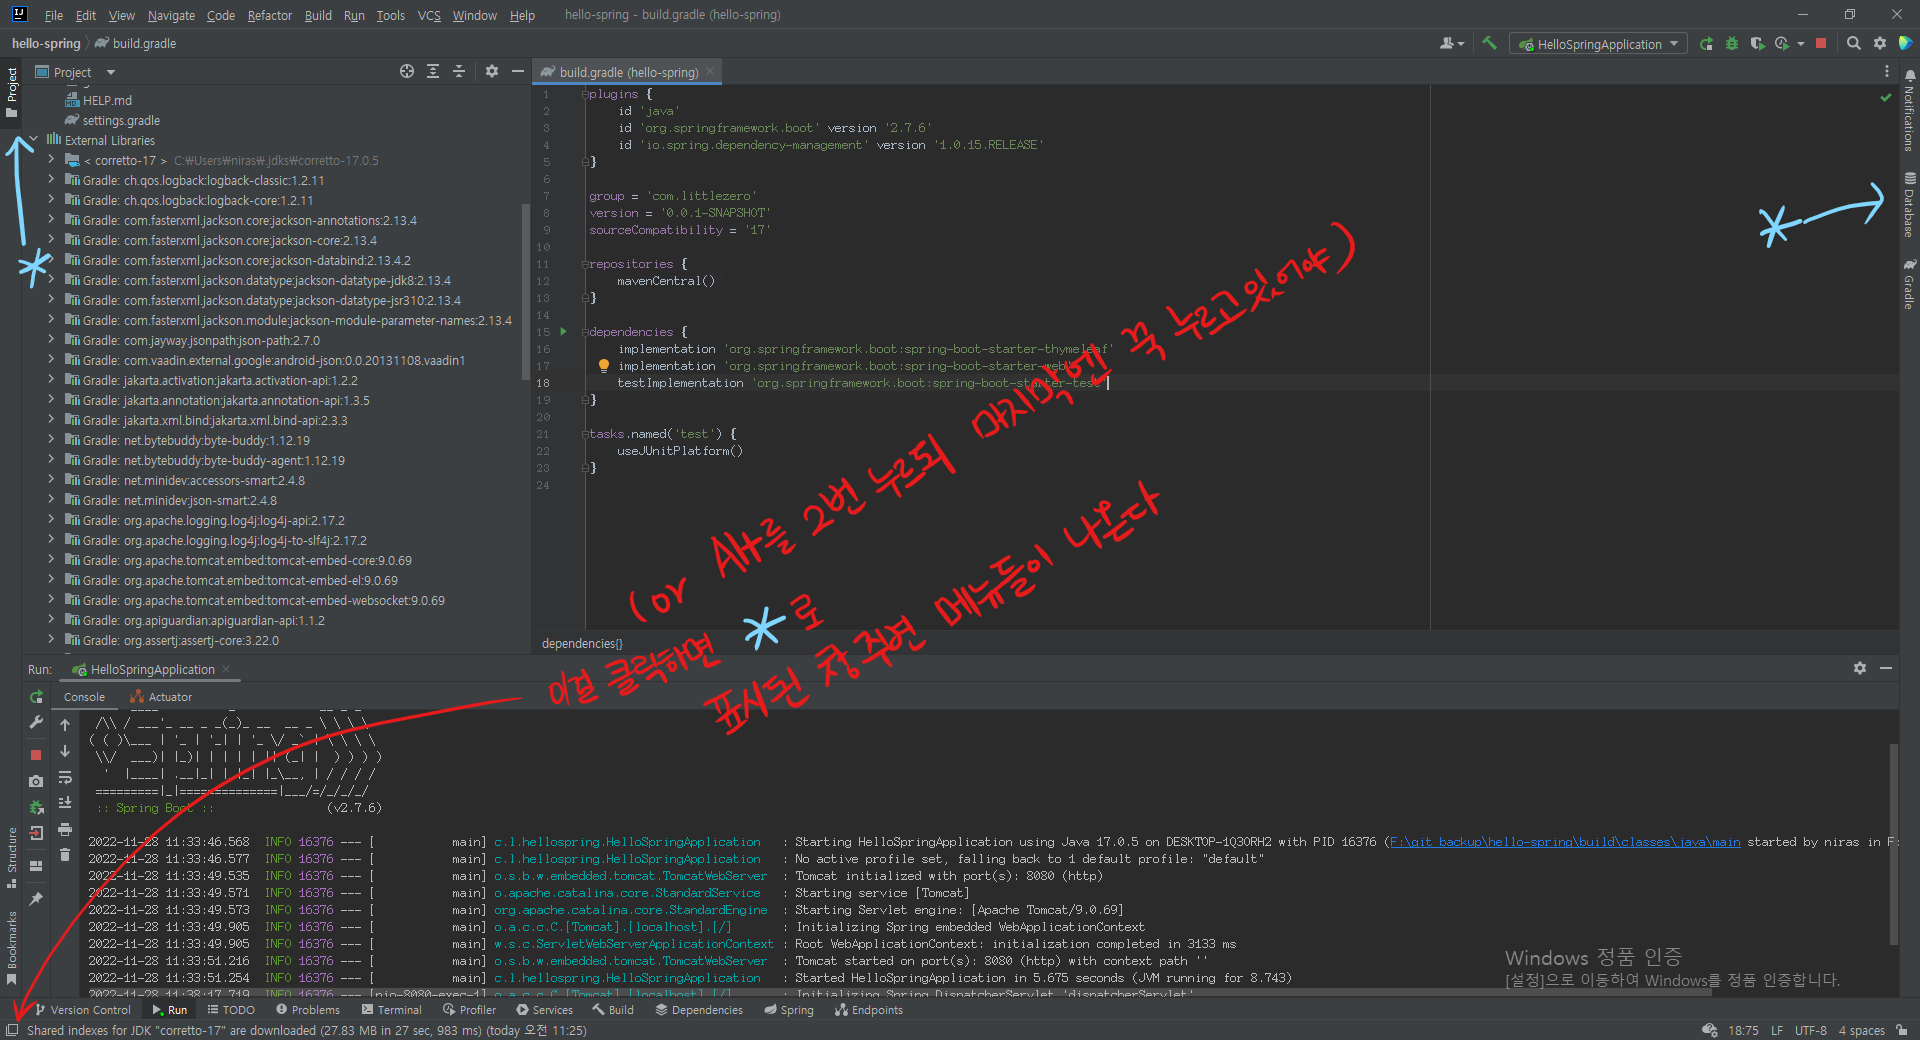Screen dimensions: 1920x1040
Task: Open the Gradle tool window
Action: point(1909,284)
